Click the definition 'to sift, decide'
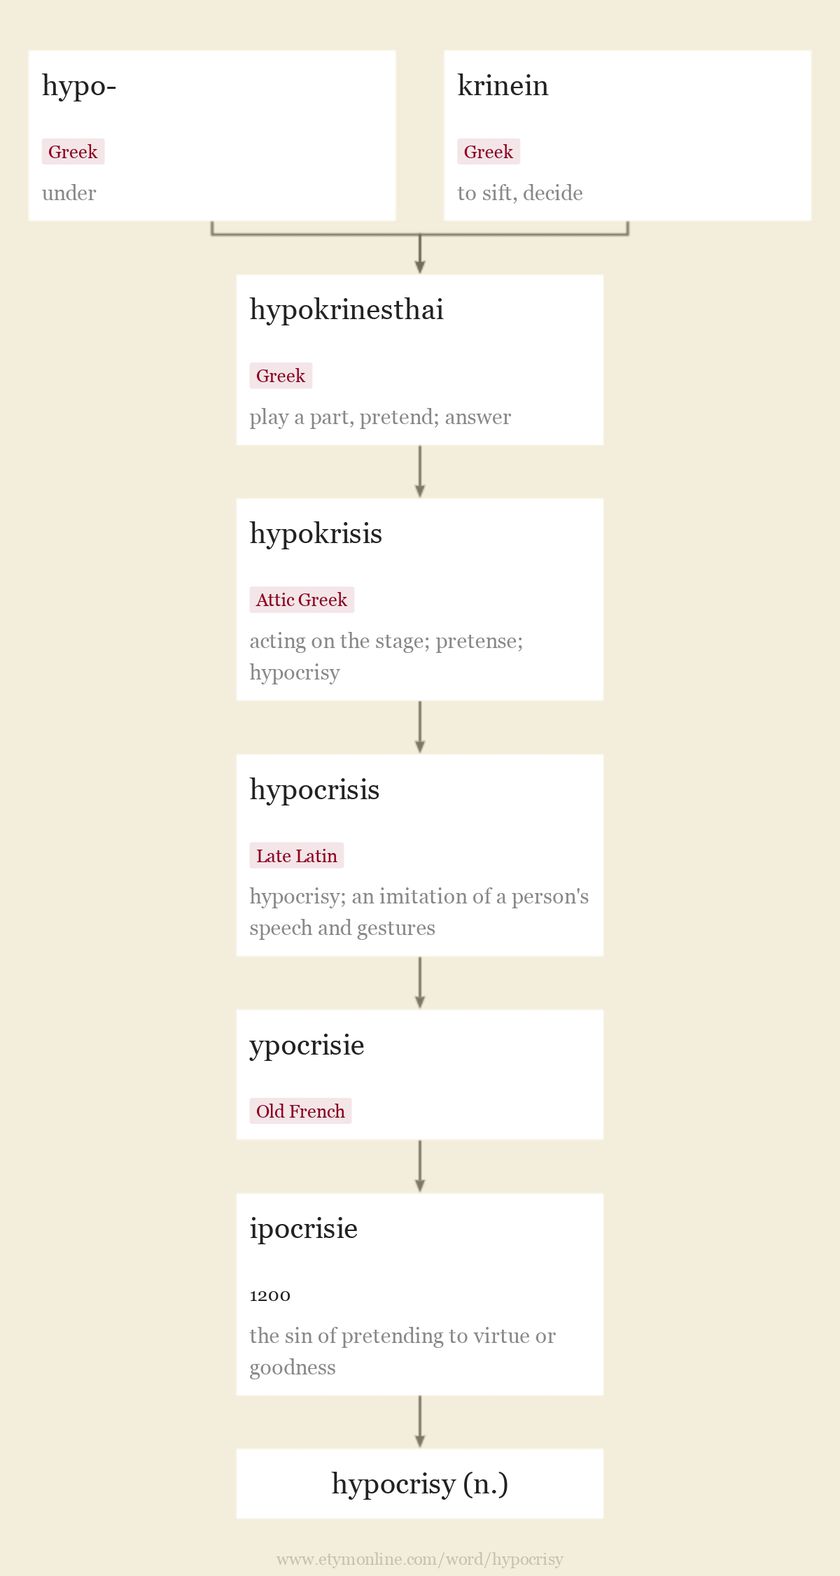The width and height of the screenshot is (840, 1576). tap(520, 193)
